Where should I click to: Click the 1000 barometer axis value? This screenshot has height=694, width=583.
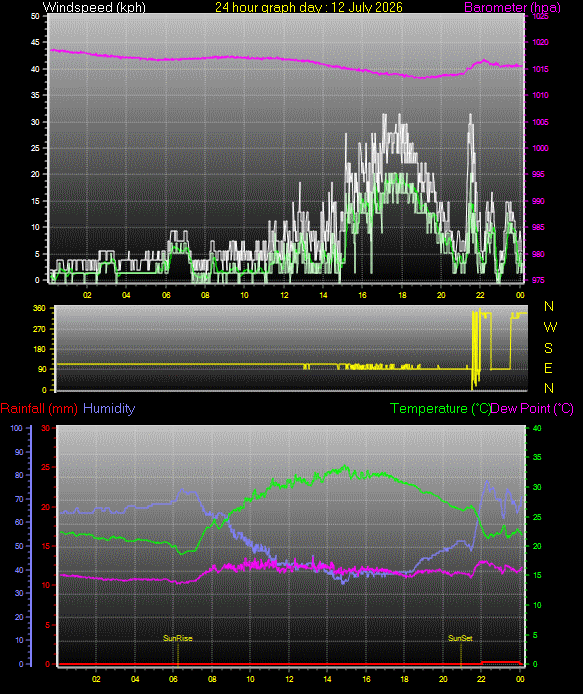[540, 148]
